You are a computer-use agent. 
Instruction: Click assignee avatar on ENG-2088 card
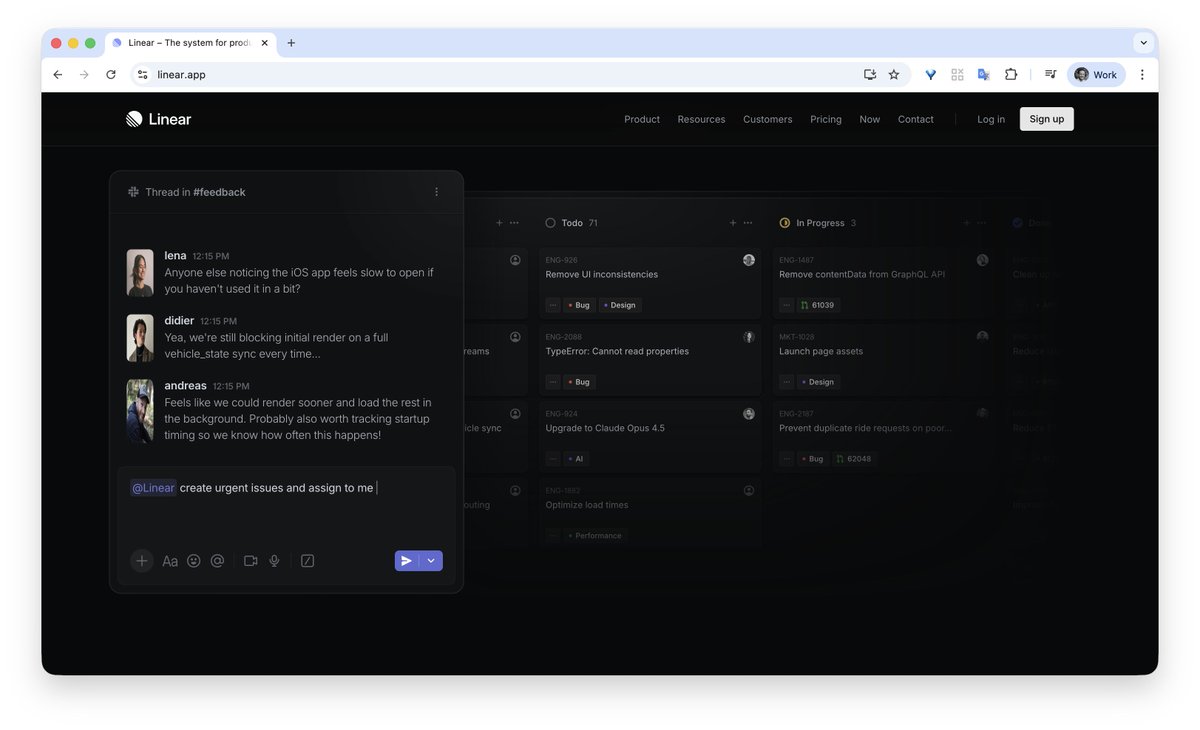(x=749, y=337)
